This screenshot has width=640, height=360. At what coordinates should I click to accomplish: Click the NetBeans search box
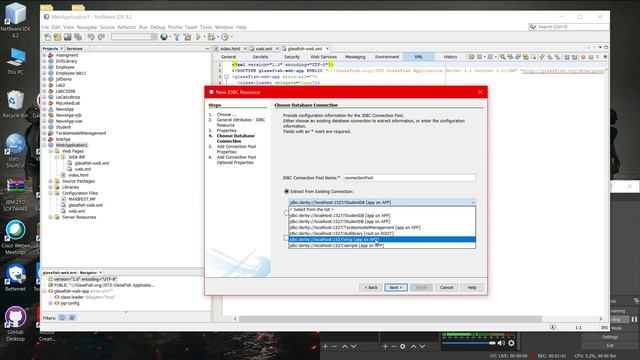click(569, 27)
